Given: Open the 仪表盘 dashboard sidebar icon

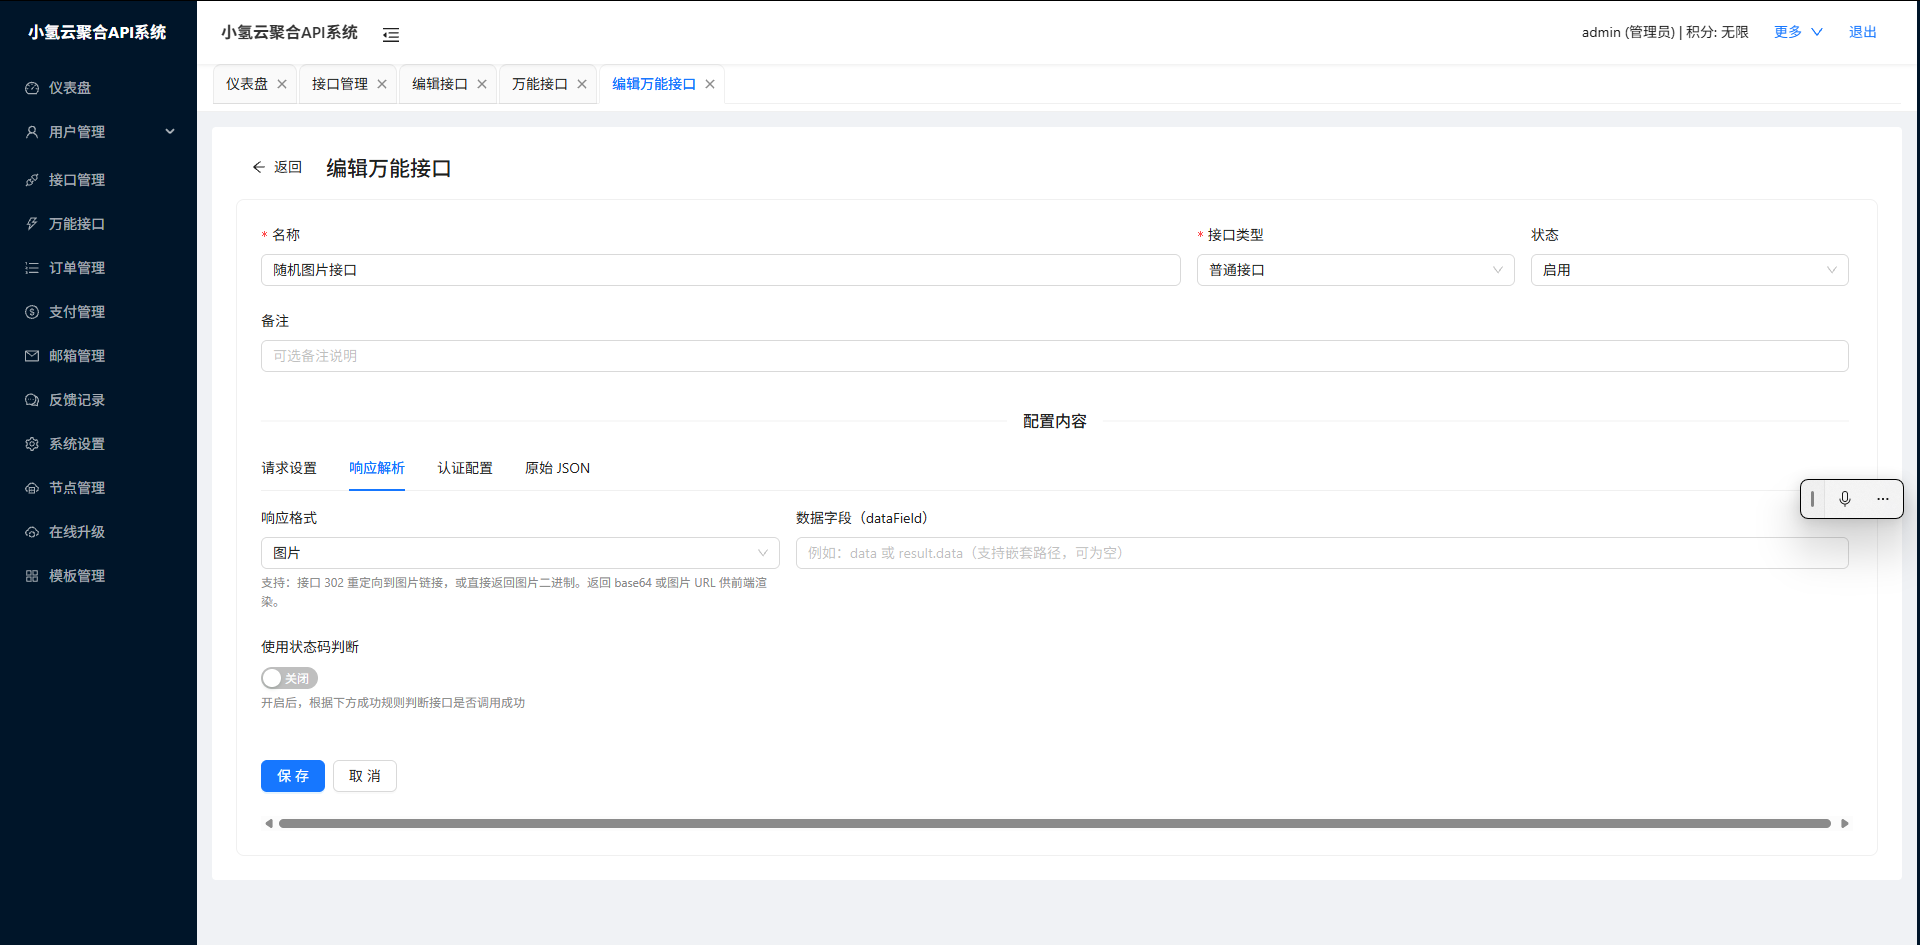Looking at the screenshot, I should click(x=32, y=88).
